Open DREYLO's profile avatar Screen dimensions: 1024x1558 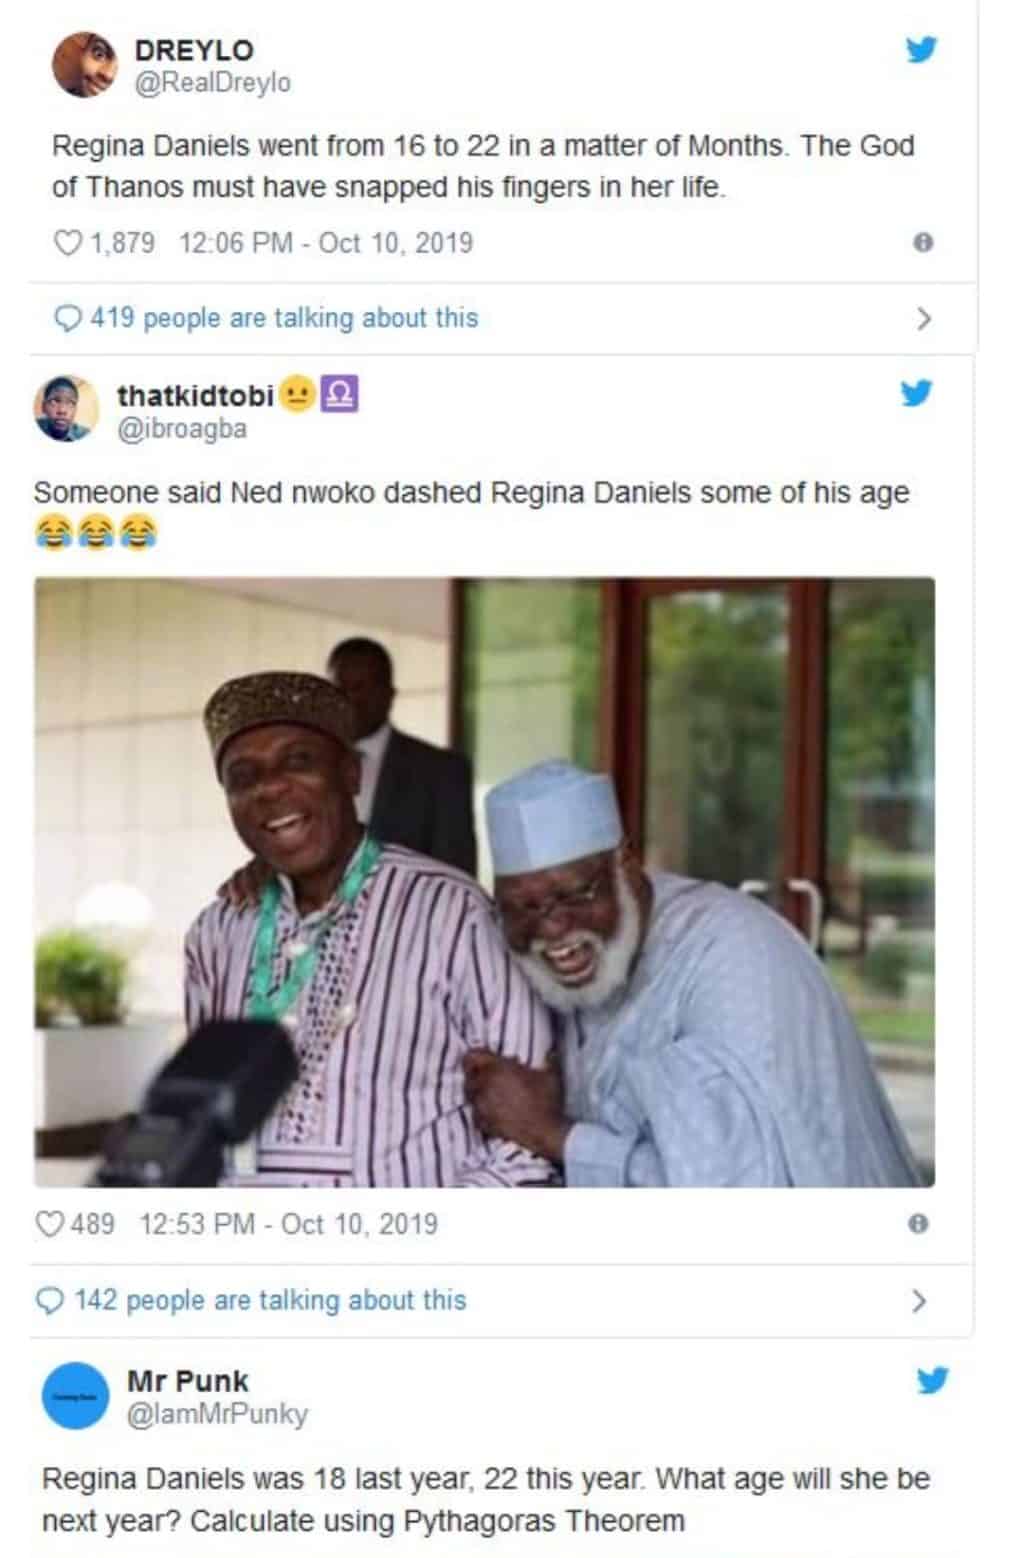85,65
